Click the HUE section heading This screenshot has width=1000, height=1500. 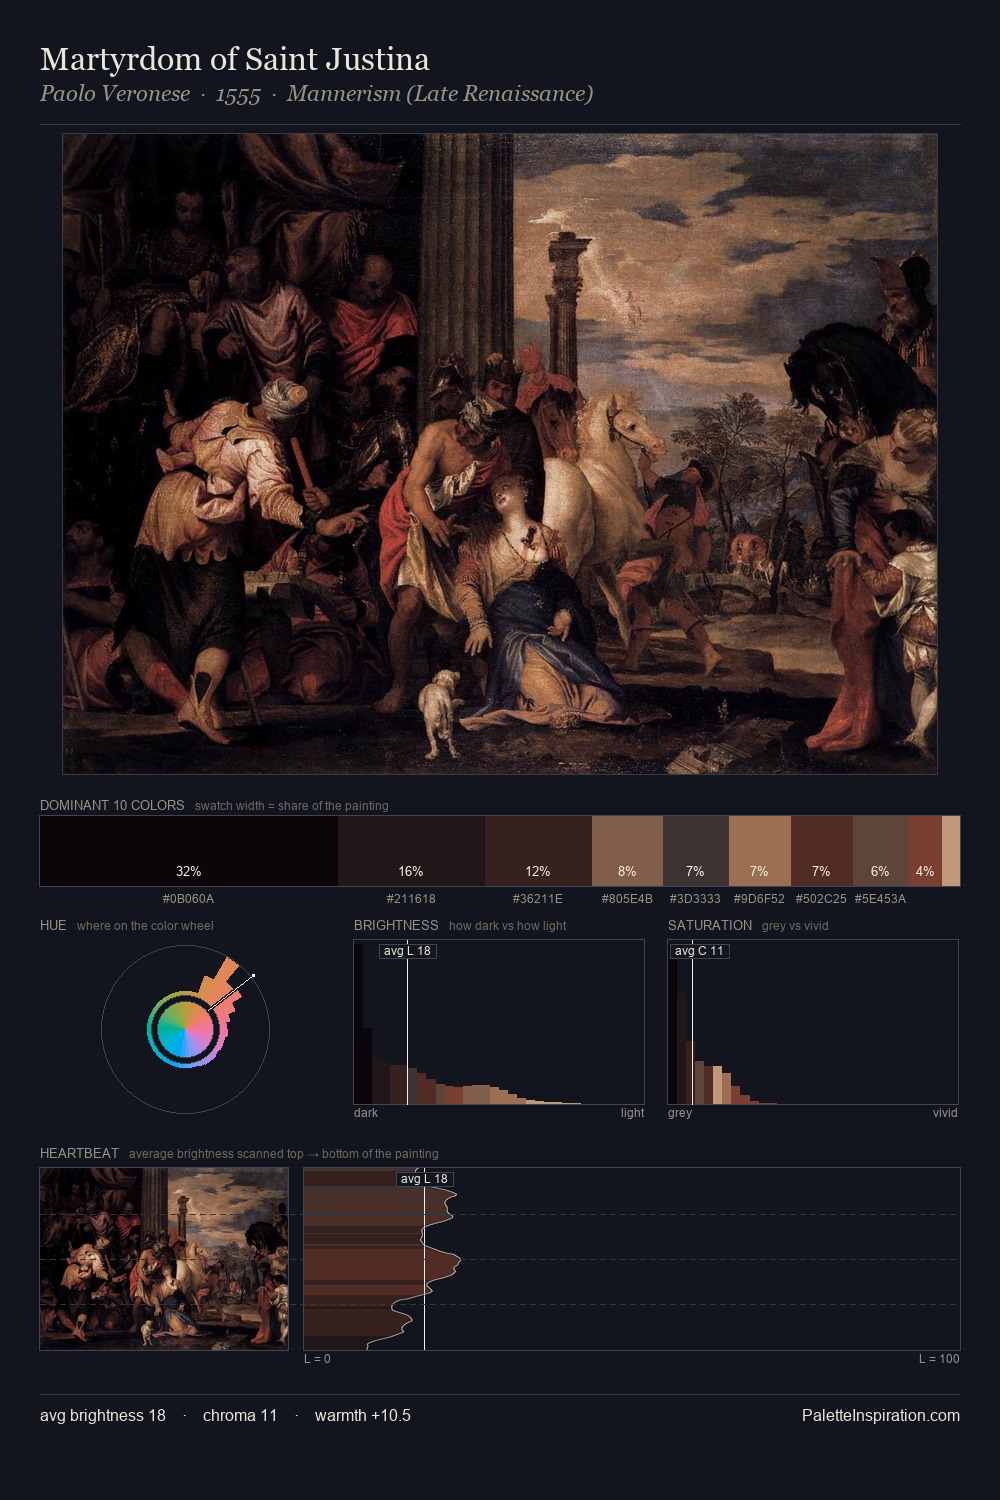coord(53,925)
